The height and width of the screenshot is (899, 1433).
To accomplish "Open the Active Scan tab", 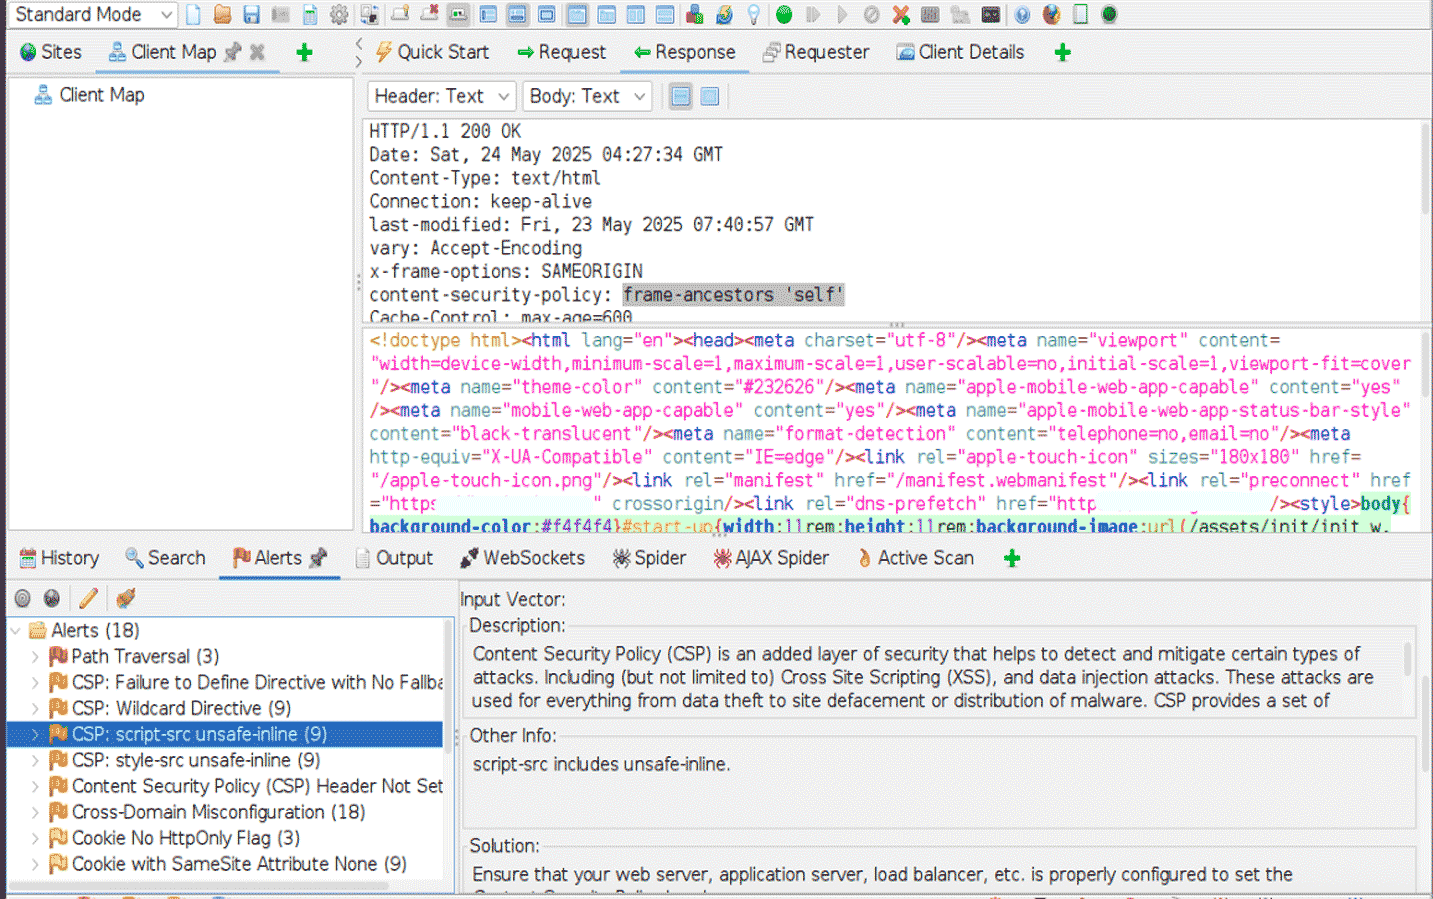I will (915, 558).
